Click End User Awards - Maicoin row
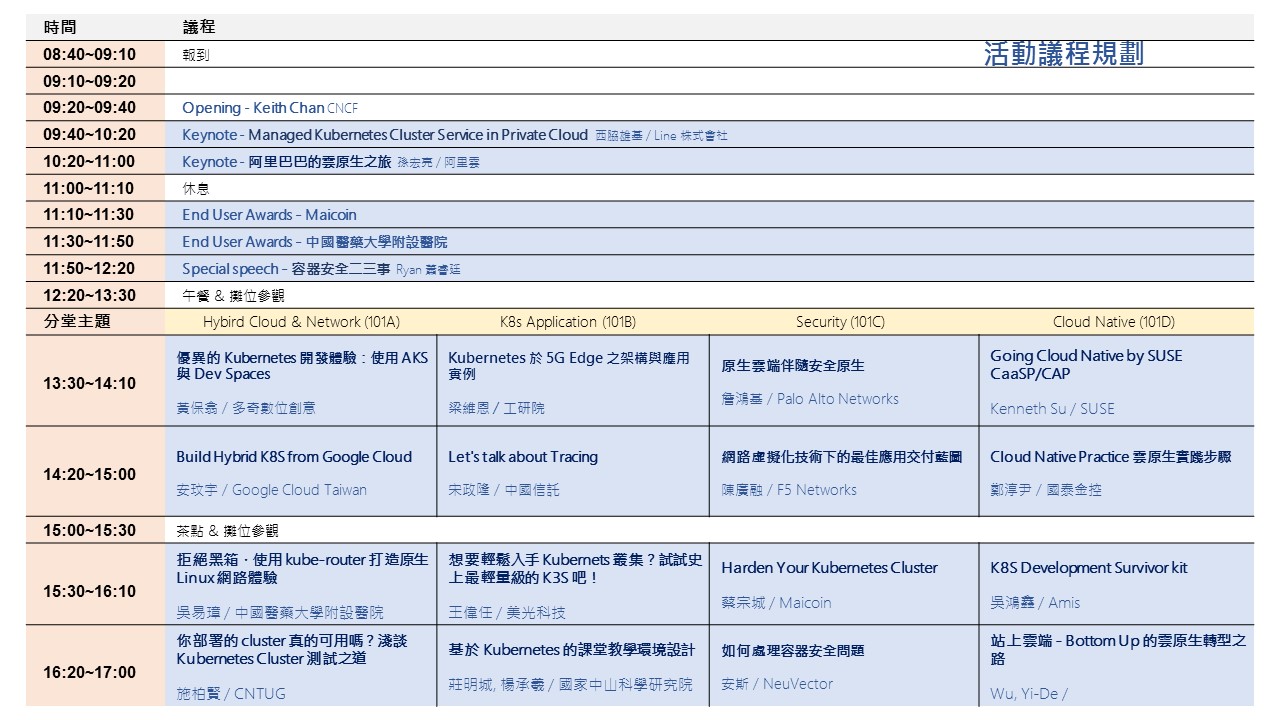 (x=269, y=215)
